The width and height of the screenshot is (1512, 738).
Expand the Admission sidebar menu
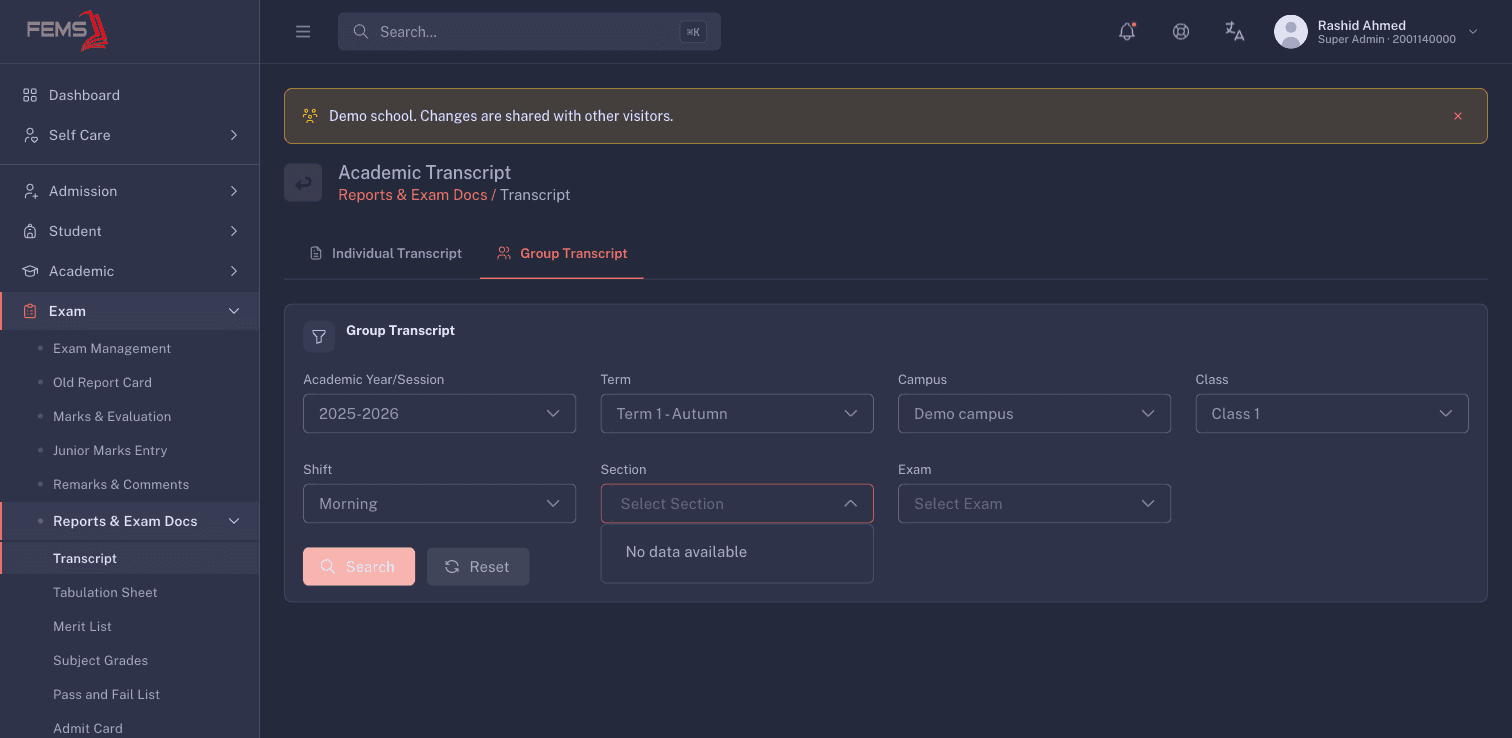[130, 191]
